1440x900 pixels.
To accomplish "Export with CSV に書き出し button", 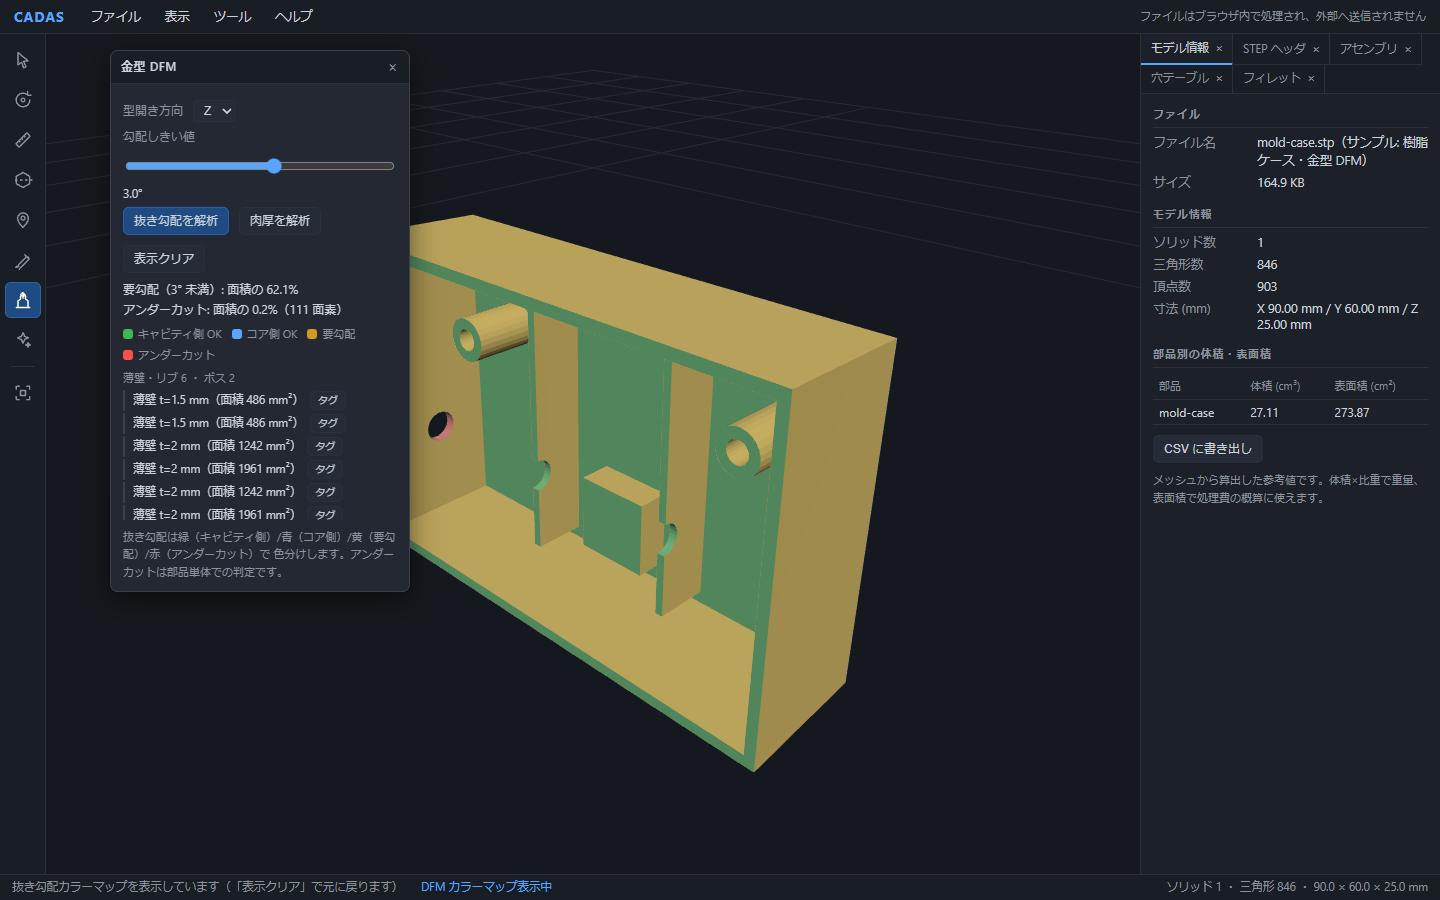I will (1208, 449).
